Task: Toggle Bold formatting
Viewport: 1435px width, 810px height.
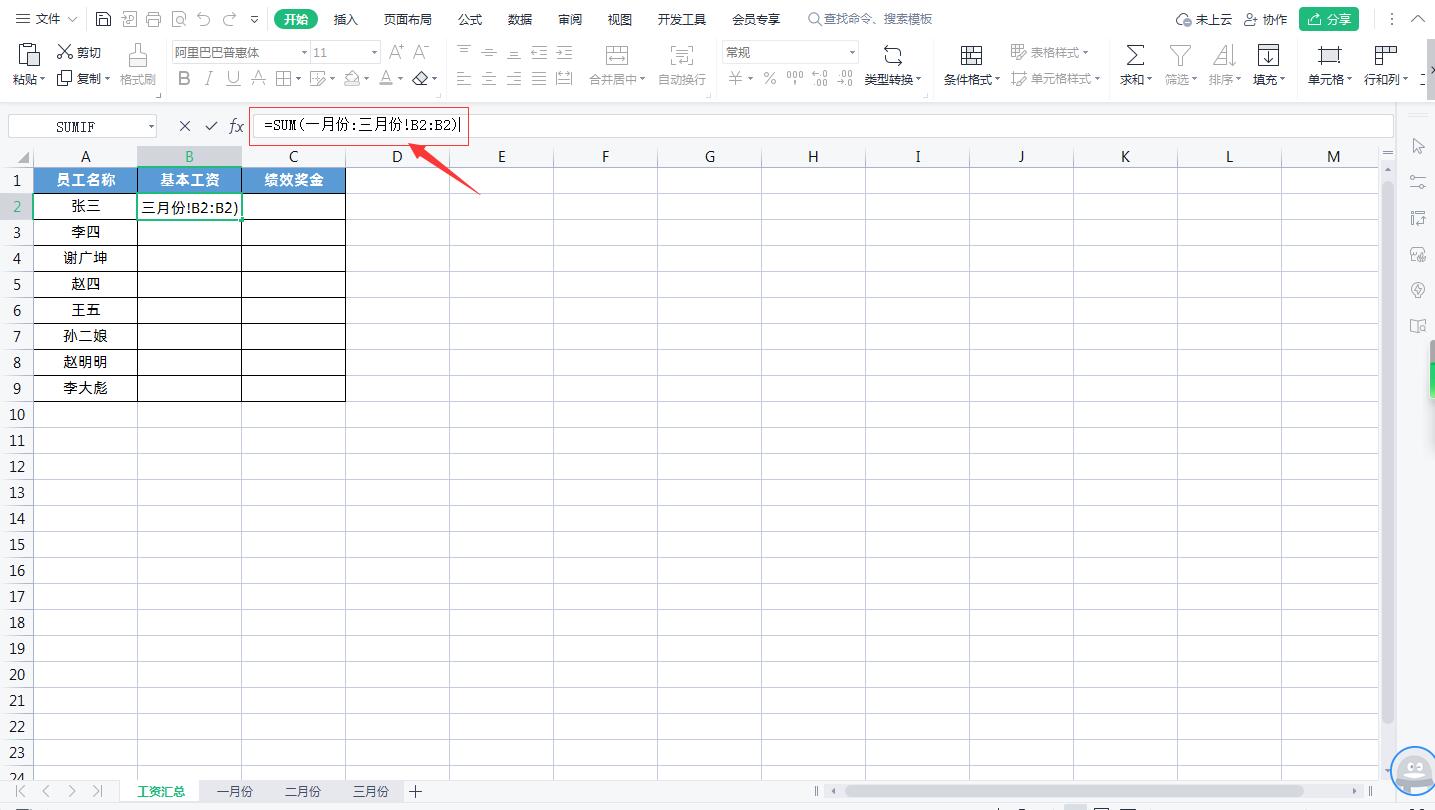Action: click(x=184, y=78)
